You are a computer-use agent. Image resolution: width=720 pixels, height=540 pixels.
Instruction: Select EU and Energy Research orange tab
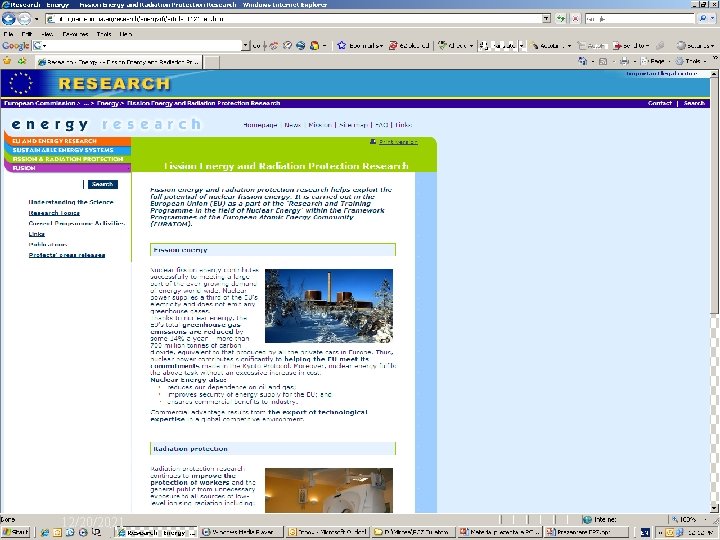(x=68, y=141)
